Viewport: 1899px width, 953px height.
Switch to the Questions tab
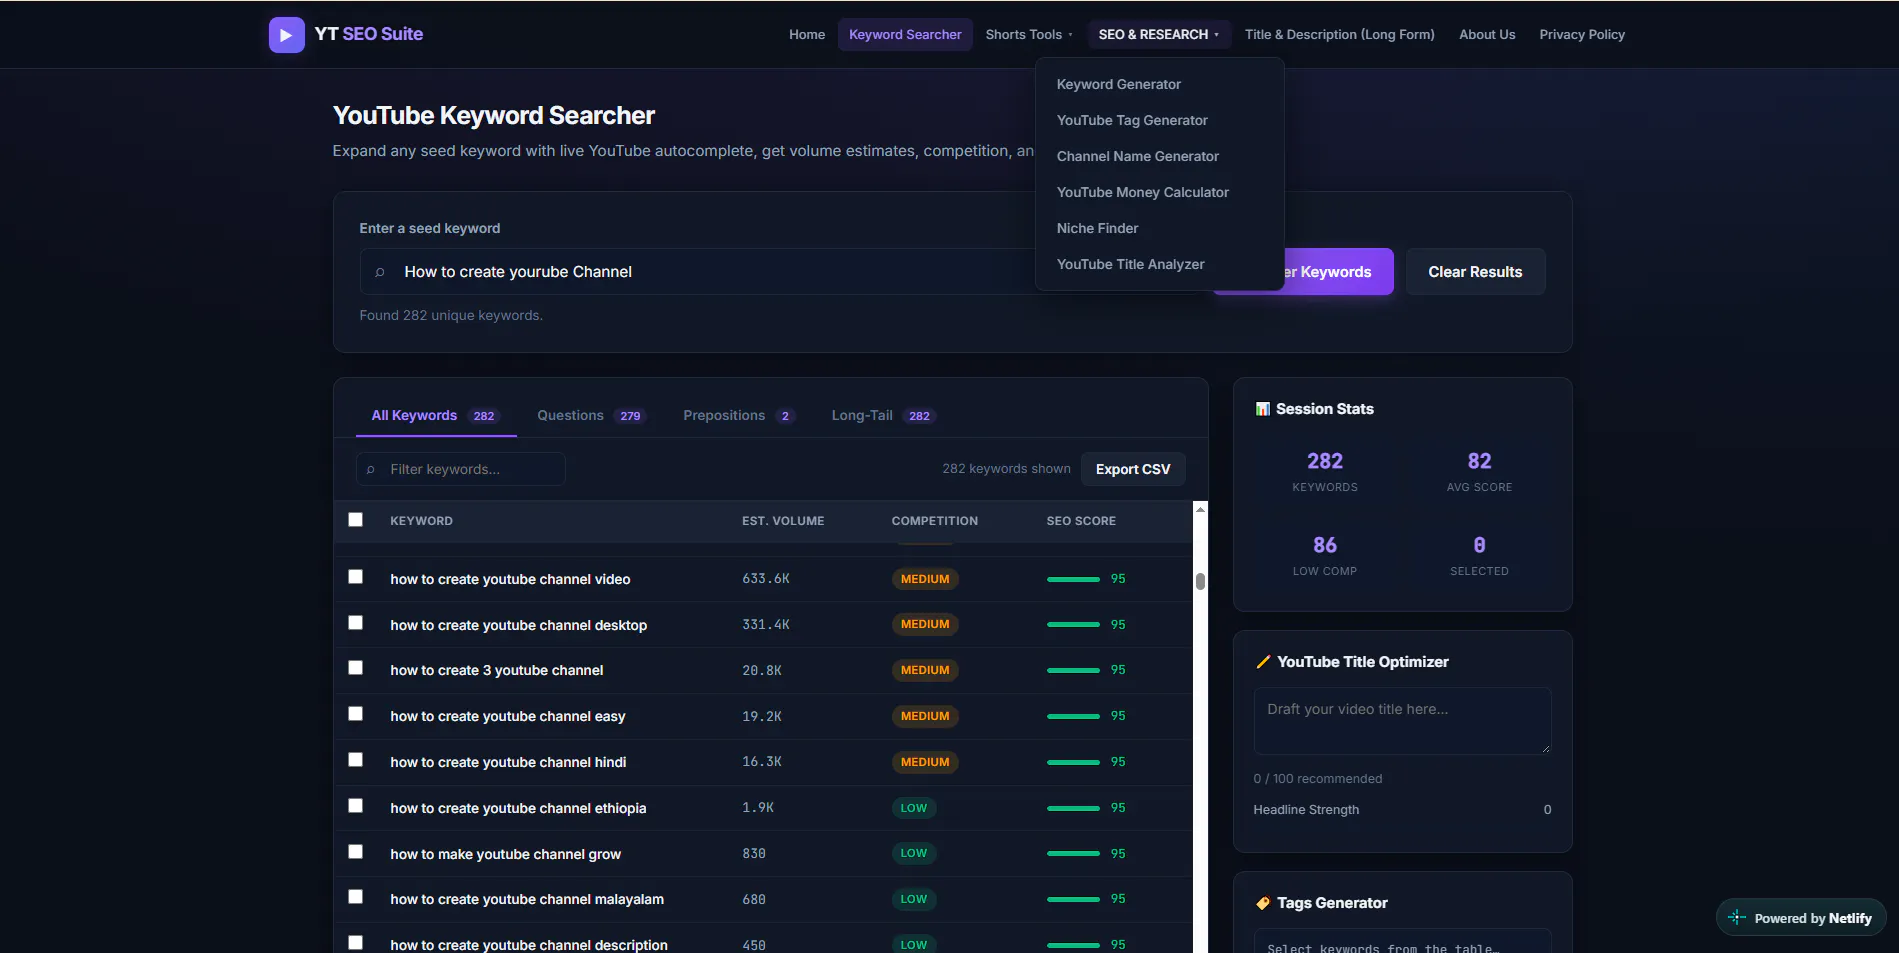591,416
